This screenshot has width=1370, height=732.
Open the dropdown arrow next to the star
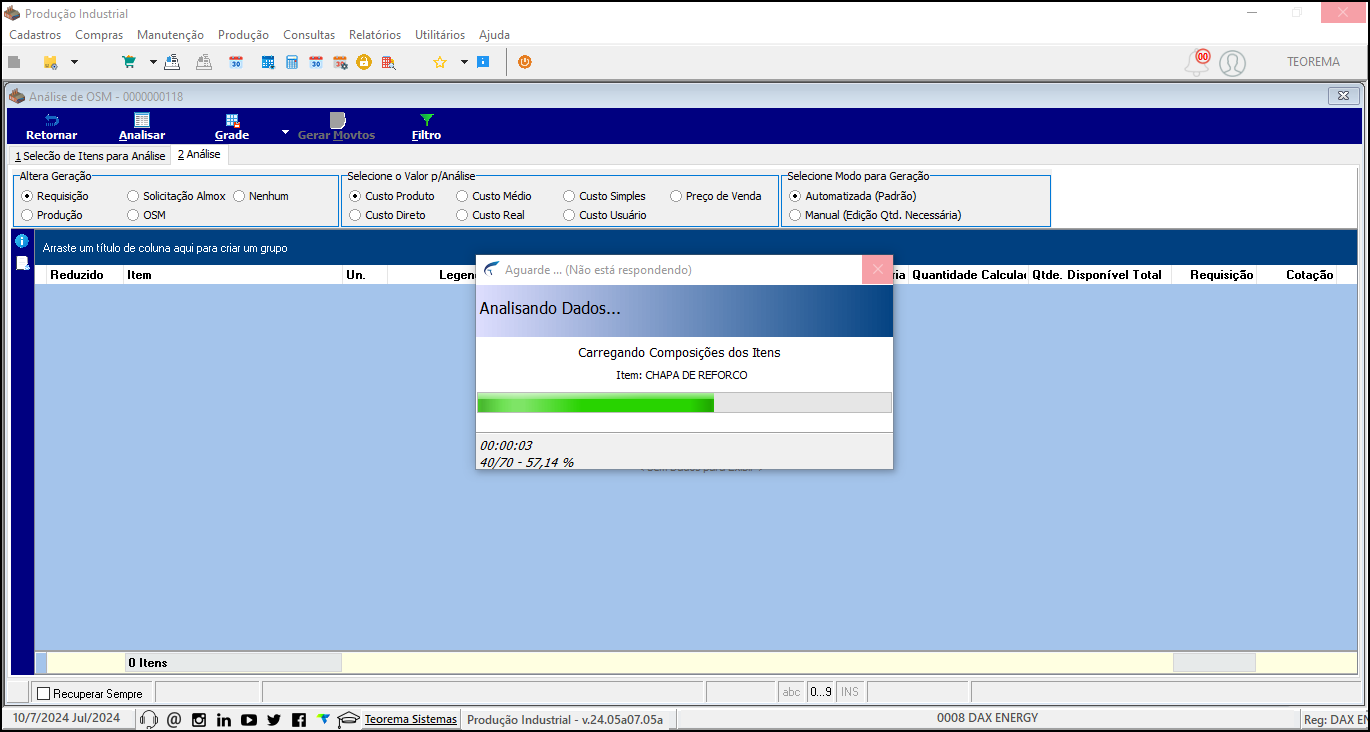click(464, 62)
